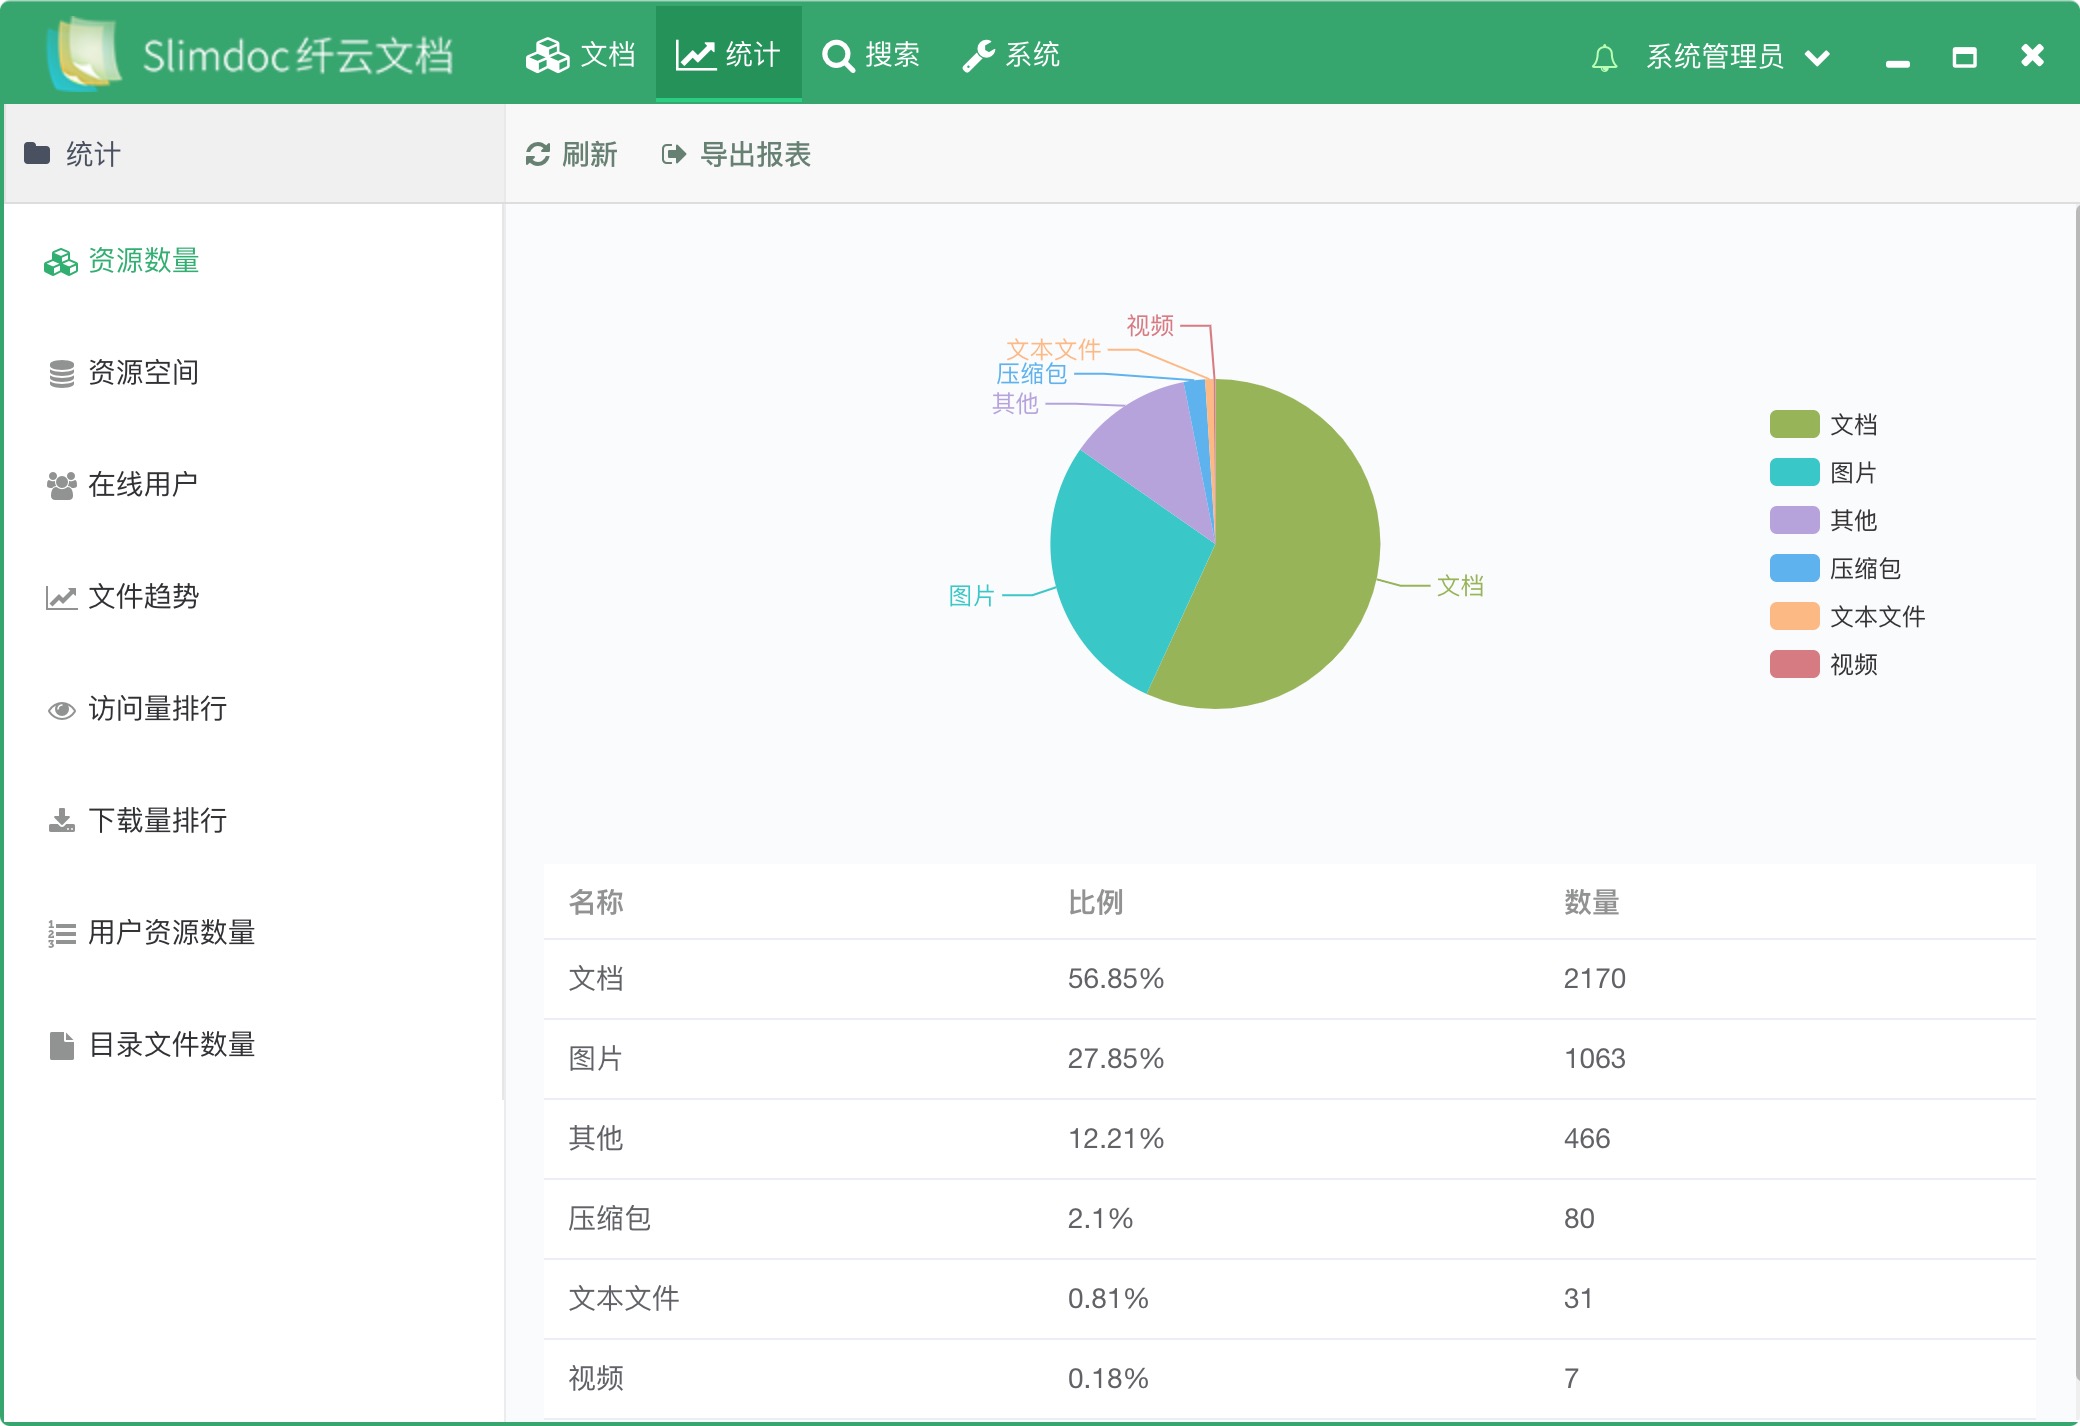This screenshot has width=2080, height=1426.
Task: Expand the 系统管理员 dropdown chevron
Action: click(x=1818, y=58)
